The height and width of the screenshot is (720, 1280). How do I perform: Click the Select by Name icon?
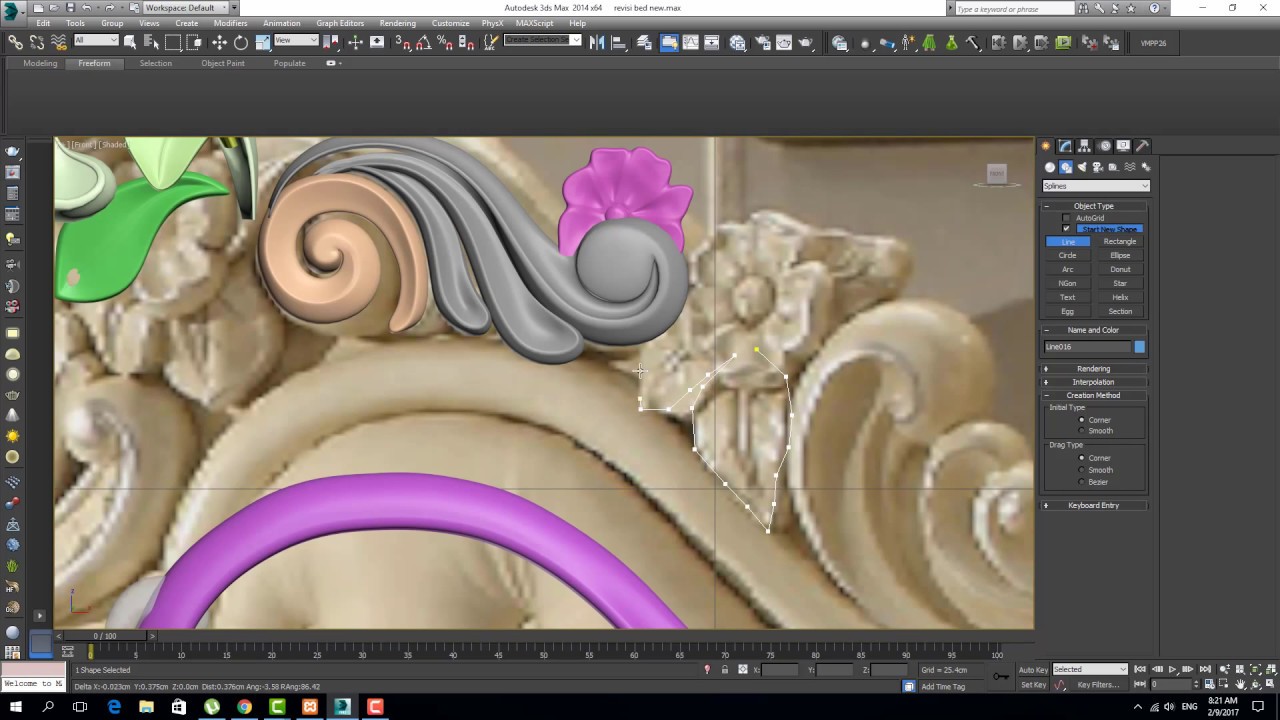point(152,42)
